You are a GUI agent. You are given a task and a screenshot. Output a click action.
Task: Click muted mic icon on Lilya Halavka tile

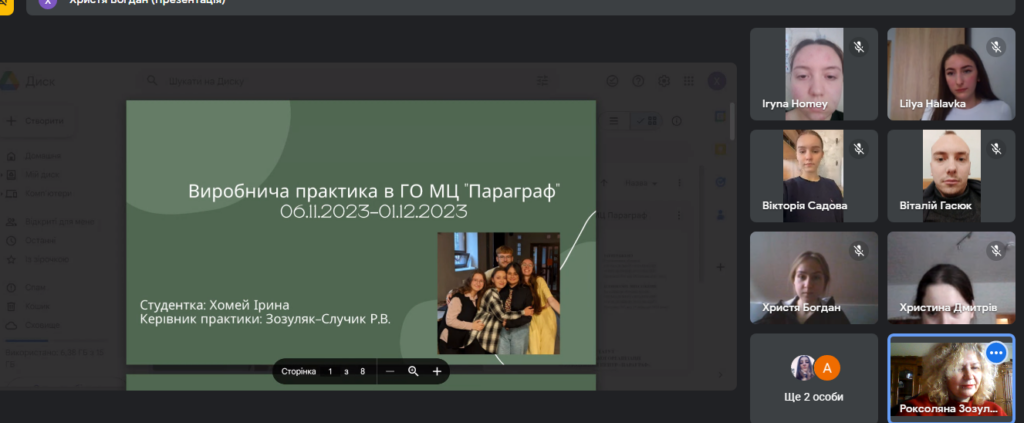995,47
